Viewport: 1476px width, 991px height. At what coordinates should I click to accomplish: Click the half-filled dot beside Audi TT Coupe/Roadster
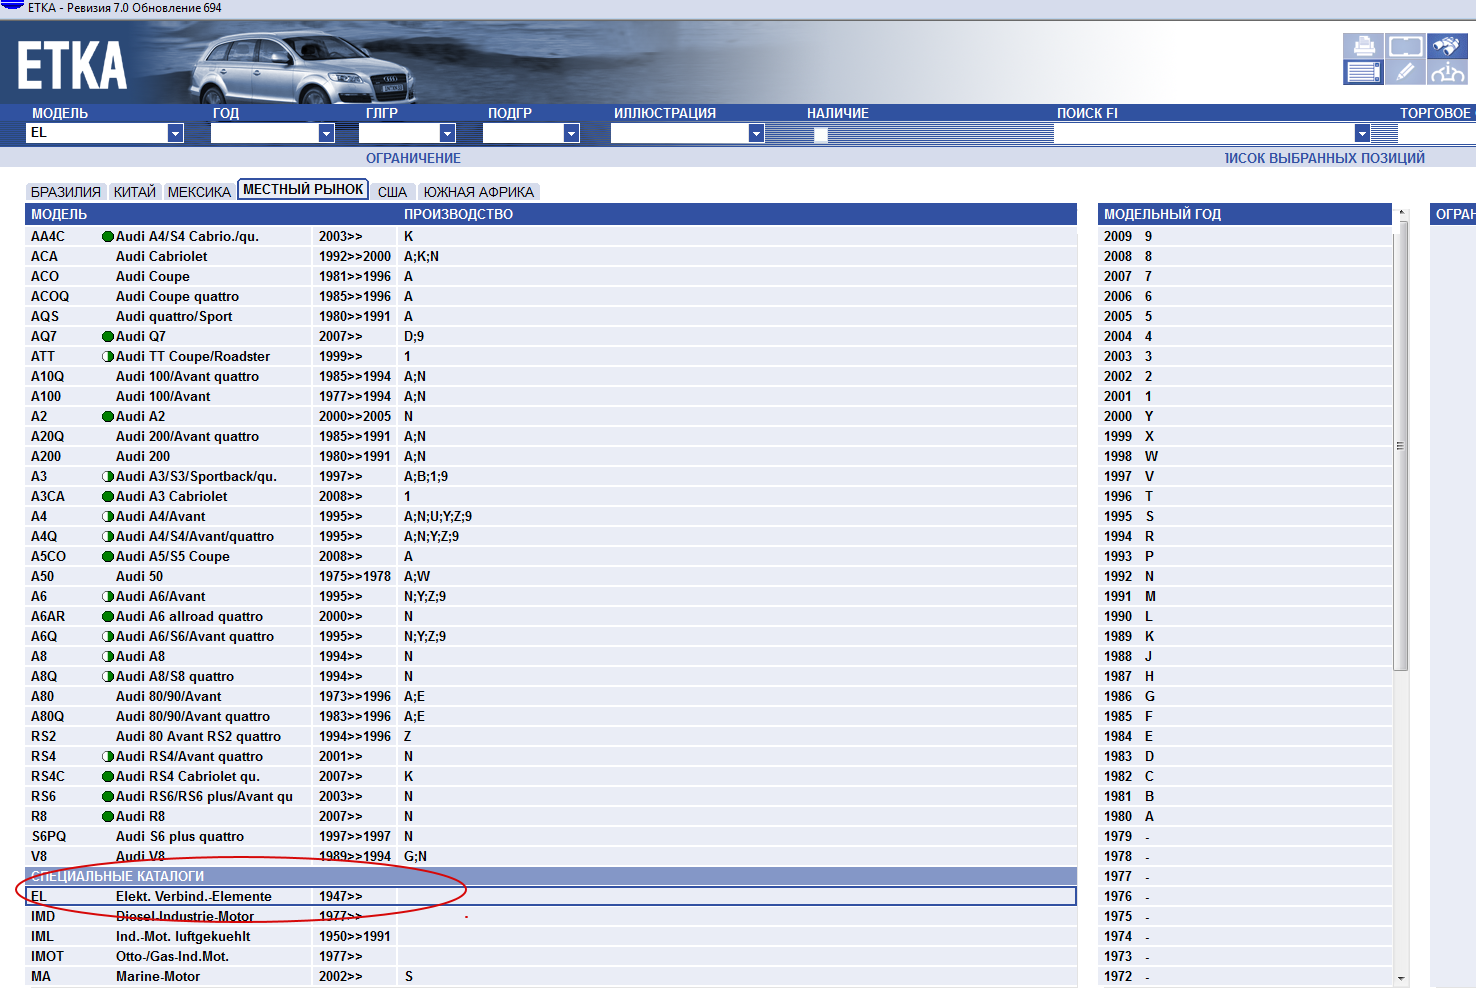(108, 357)
